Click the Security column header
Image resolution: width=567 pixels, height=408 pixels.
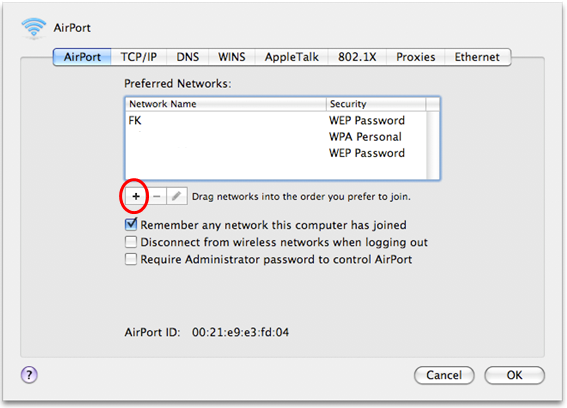click(376, 104)
